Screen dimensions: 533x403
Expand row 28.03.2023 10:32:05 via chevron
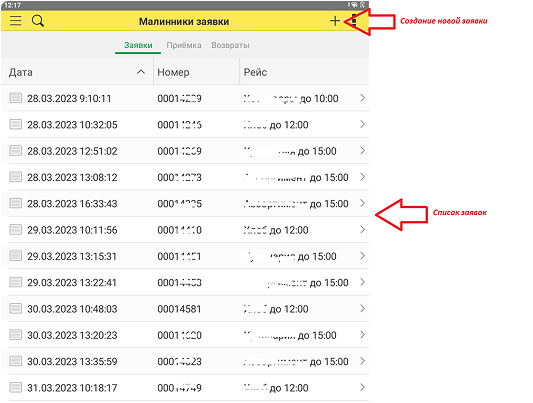362,124
